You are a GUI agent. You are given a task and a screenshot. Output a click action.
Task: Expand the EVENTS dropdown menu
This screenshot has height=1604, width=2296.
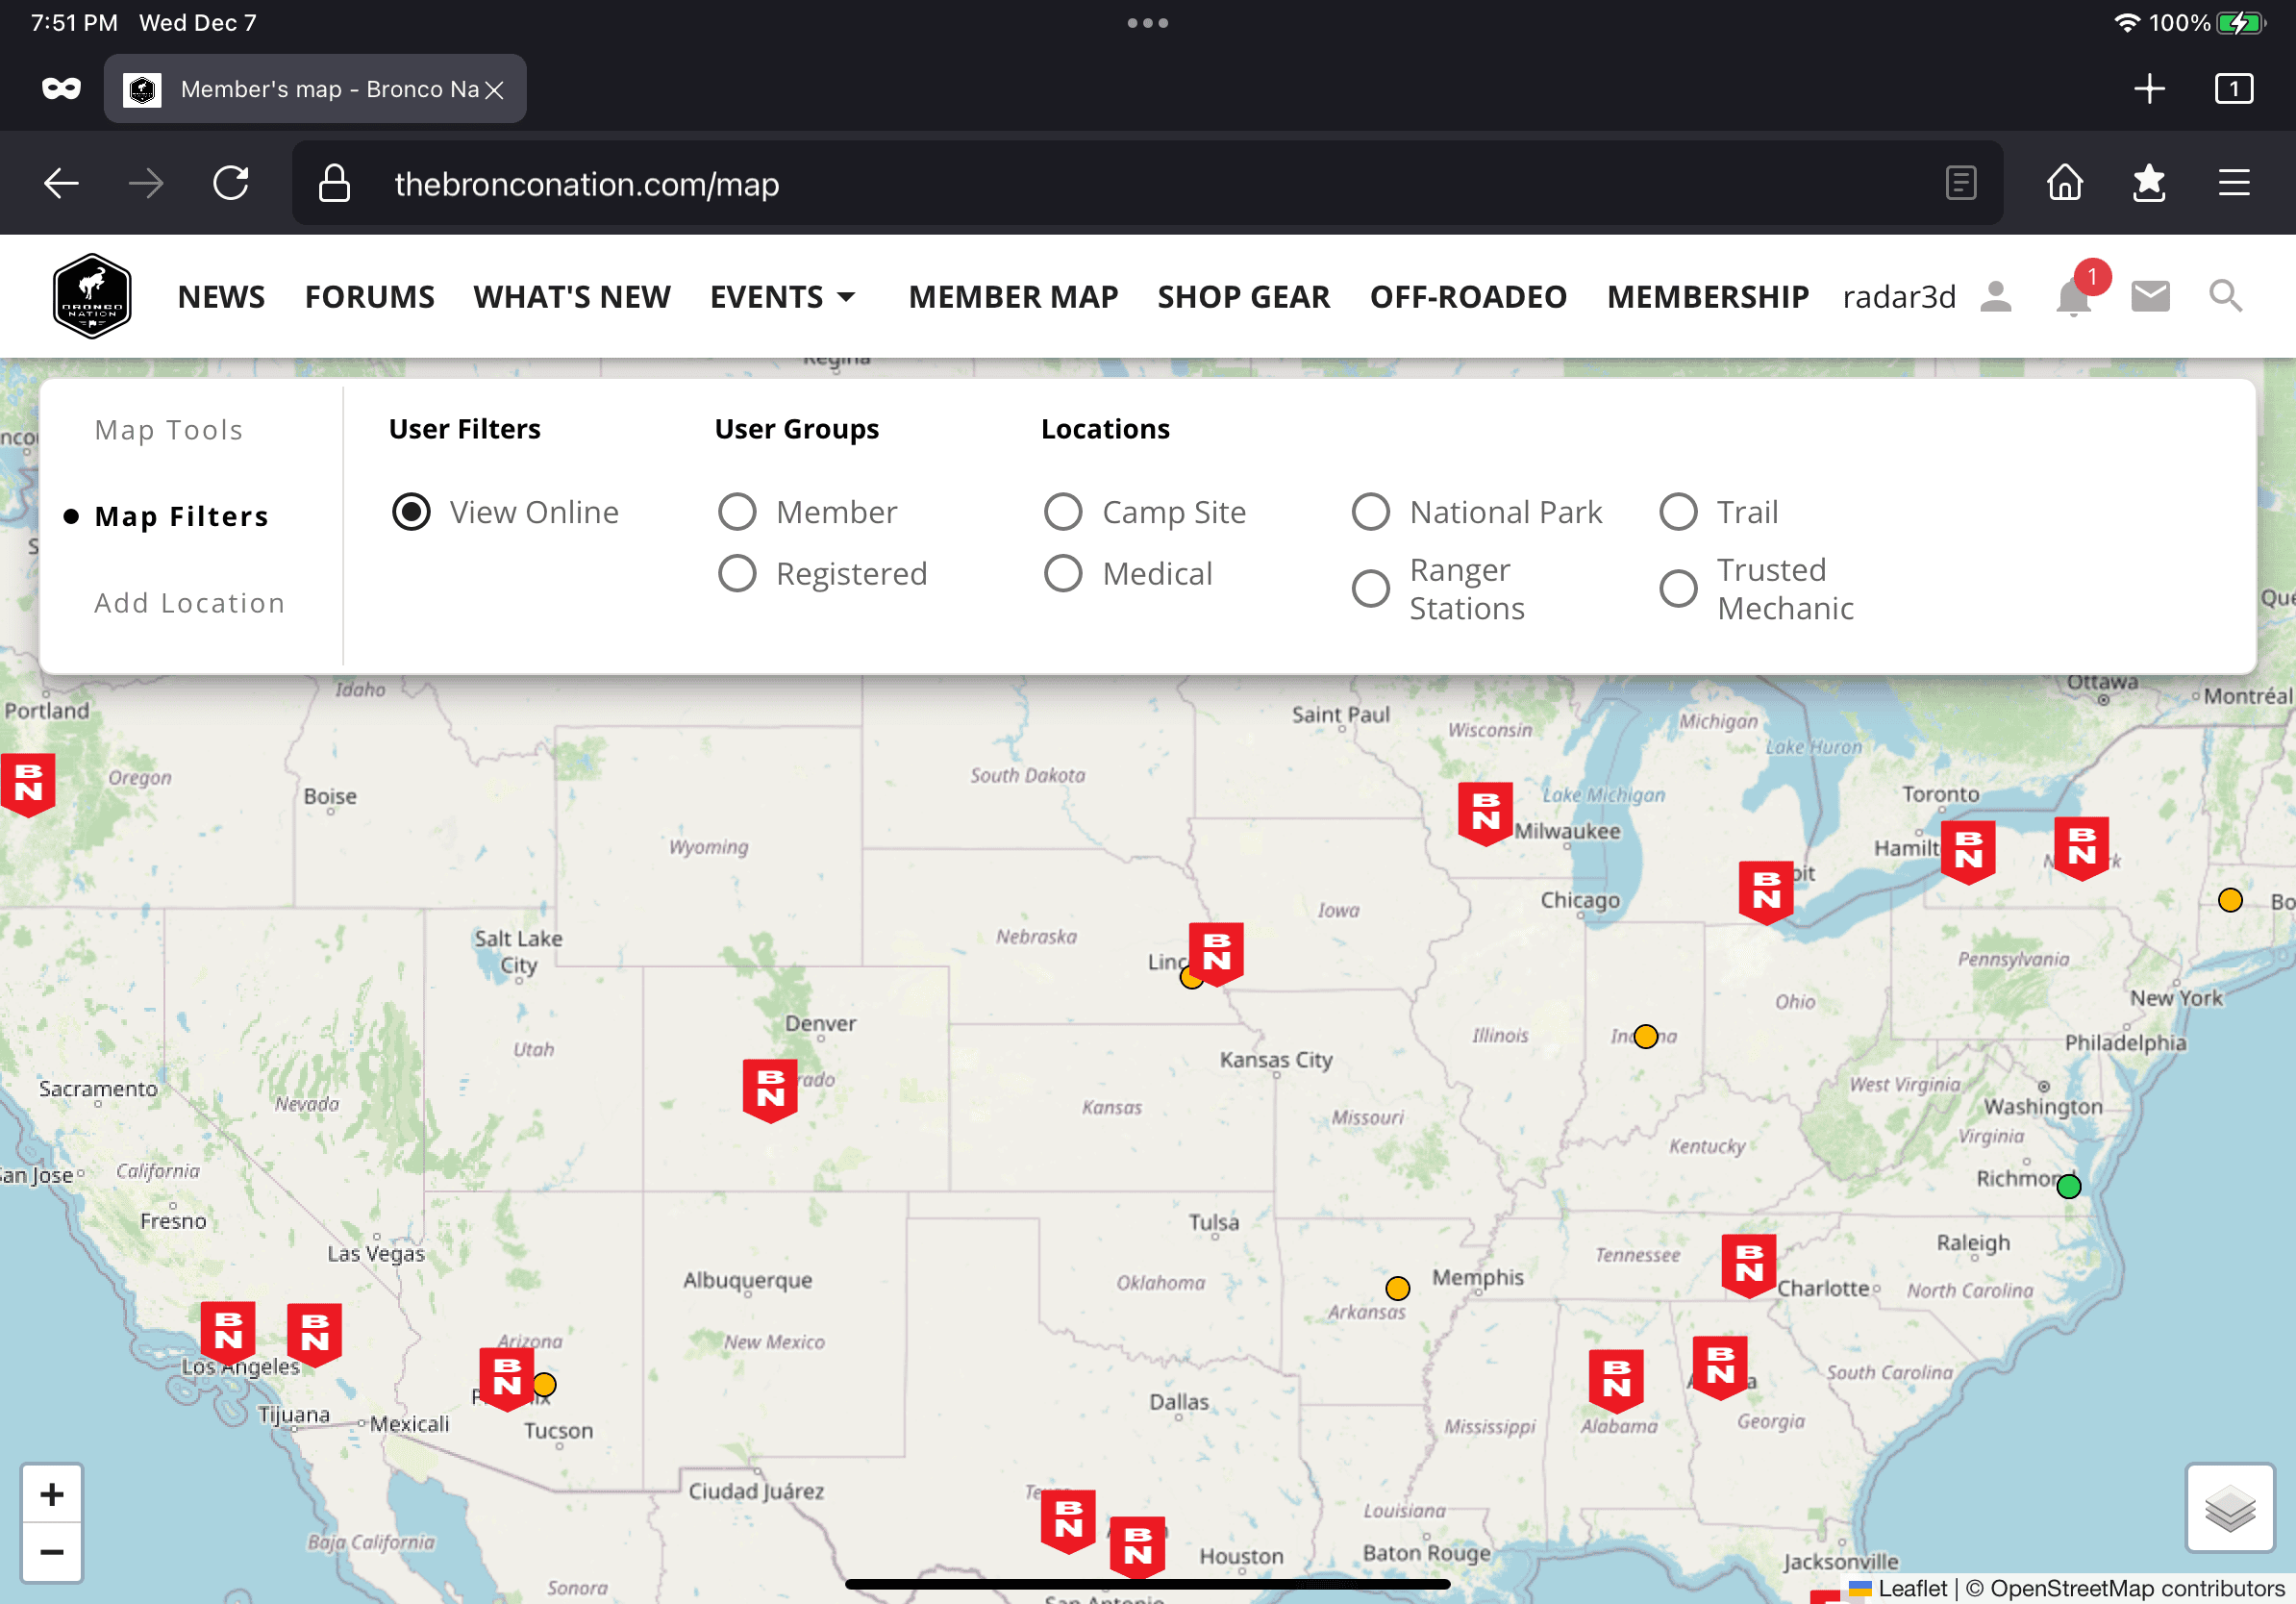tap(782, 297)
